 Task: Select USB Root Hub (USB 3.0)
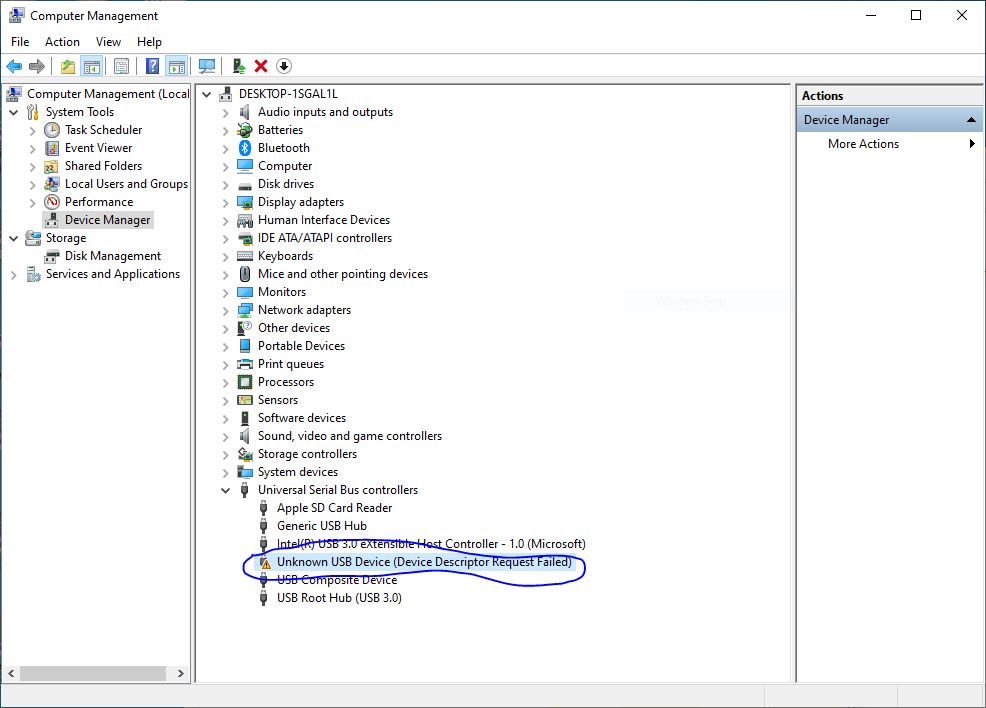(x=339, y=598)
